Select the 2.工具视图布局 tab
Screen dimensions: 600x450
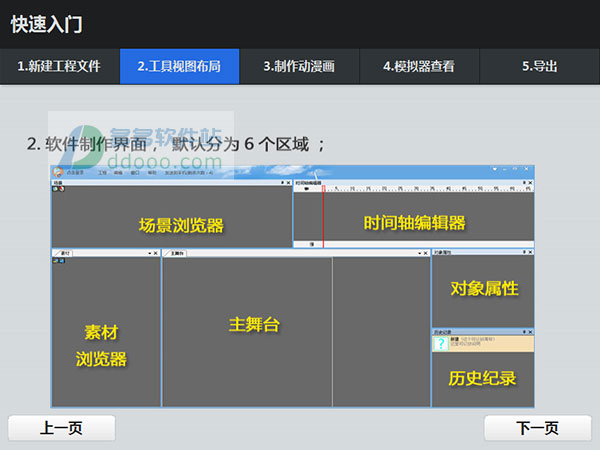[x=180, y=67]
